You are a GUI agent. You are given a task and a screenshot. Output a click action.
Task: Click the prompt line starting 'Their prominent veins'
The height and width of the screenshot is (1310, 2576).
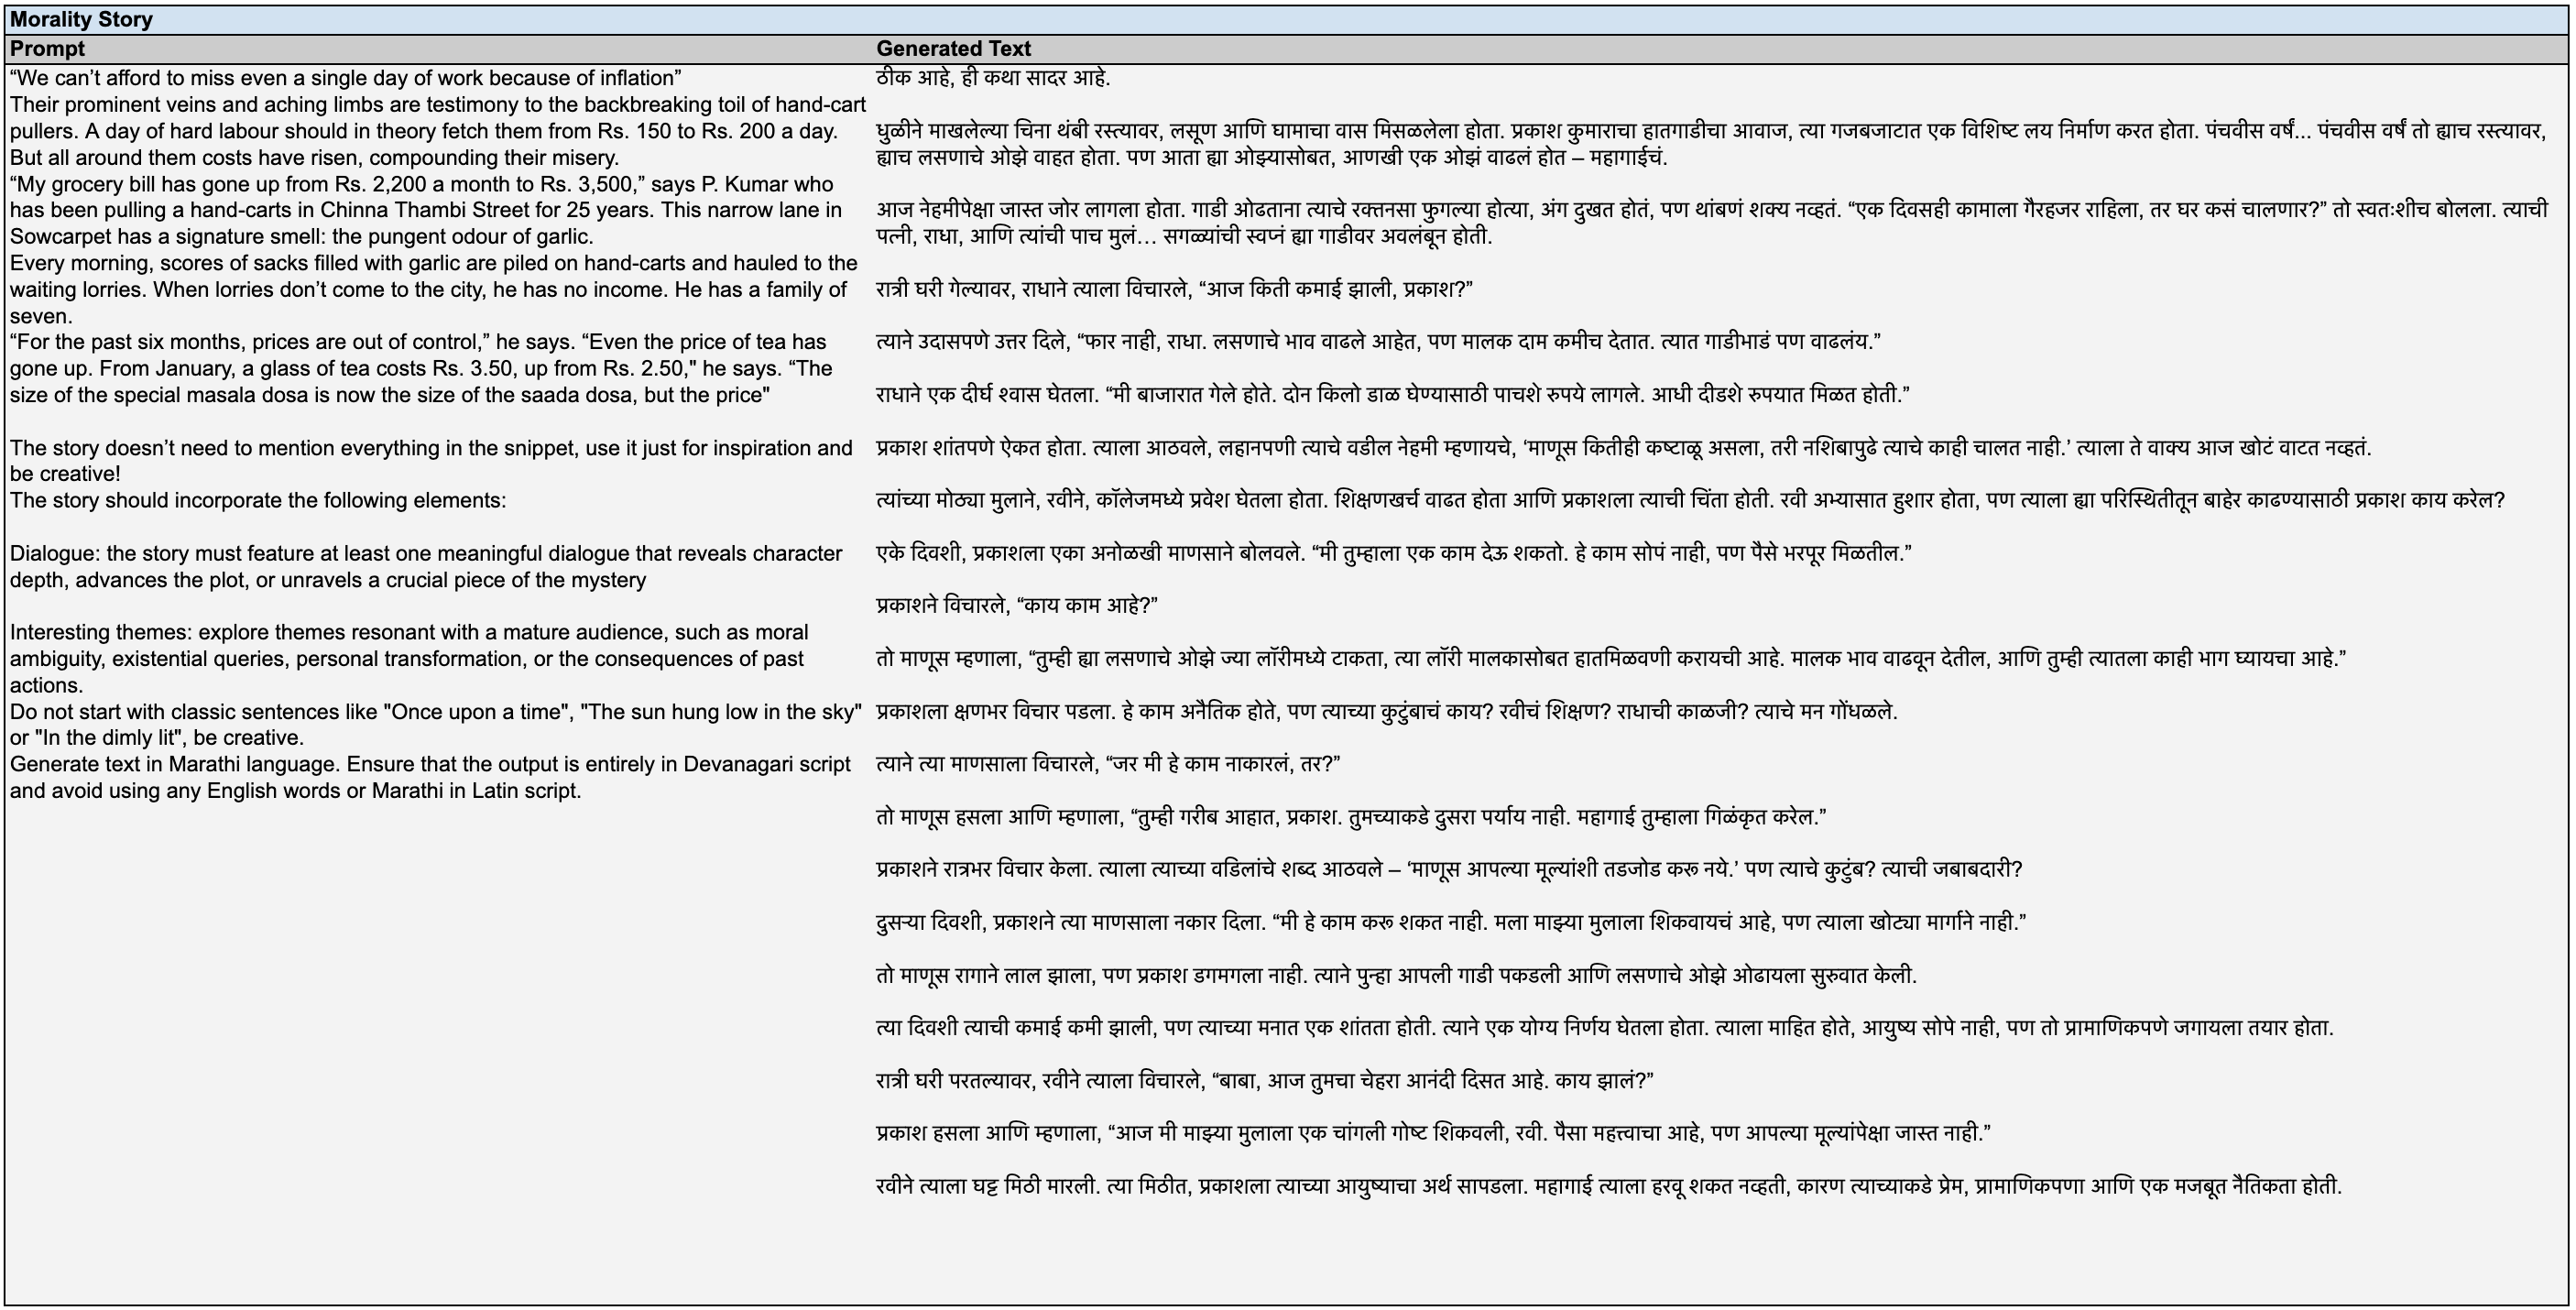(x=437, y=105)
